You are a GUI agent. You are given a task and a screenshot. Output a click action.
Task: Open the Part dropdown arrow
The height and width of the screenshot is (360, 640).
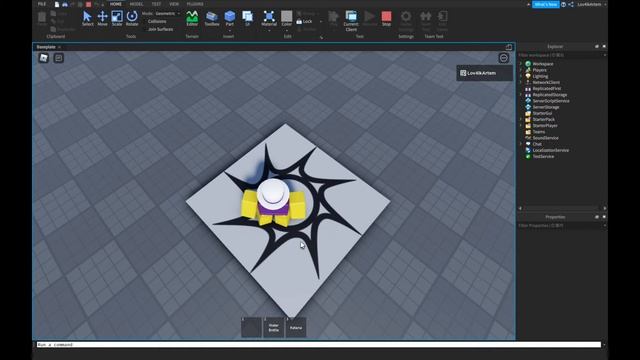(x=230, y=31)
